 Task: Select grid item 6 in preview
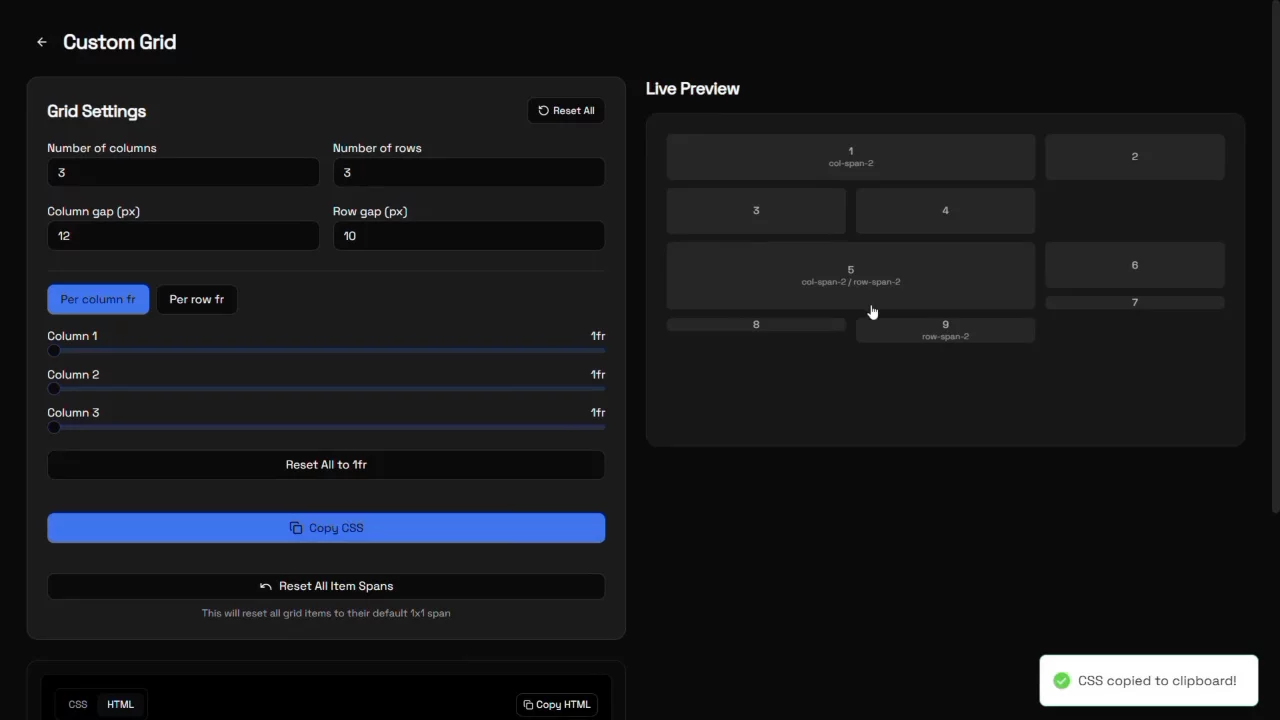[x=1135, y=265]
